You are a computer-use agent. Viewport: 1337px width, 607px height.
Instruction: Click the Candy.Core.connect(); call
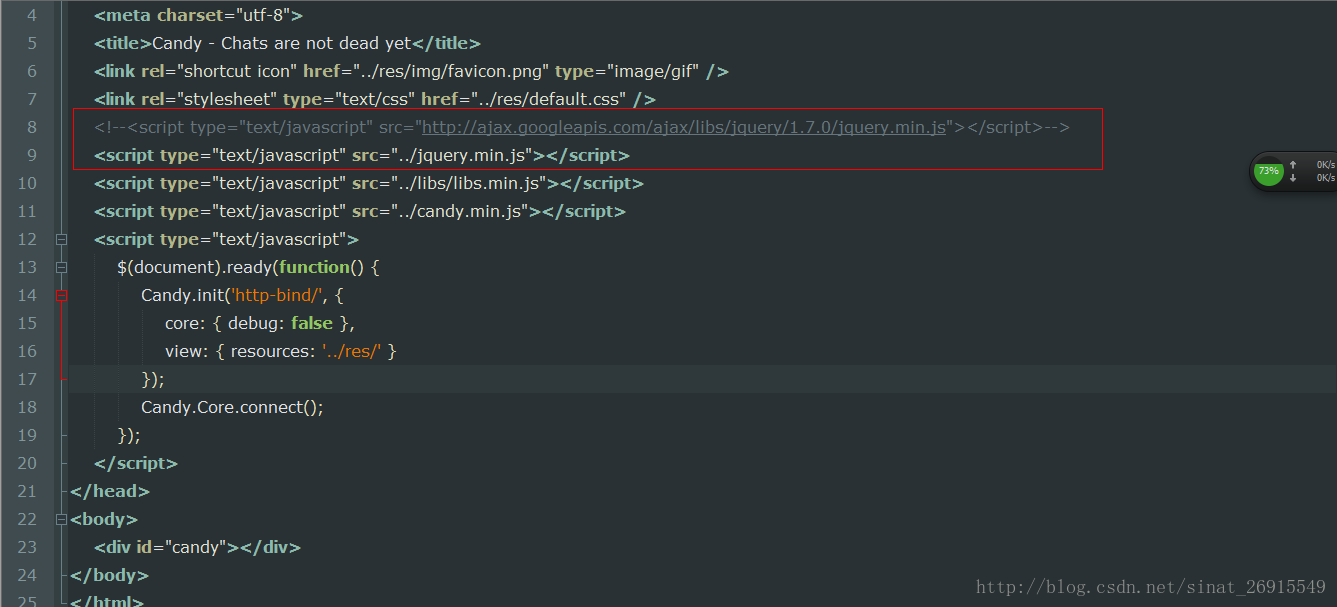(x=233, y=407)
